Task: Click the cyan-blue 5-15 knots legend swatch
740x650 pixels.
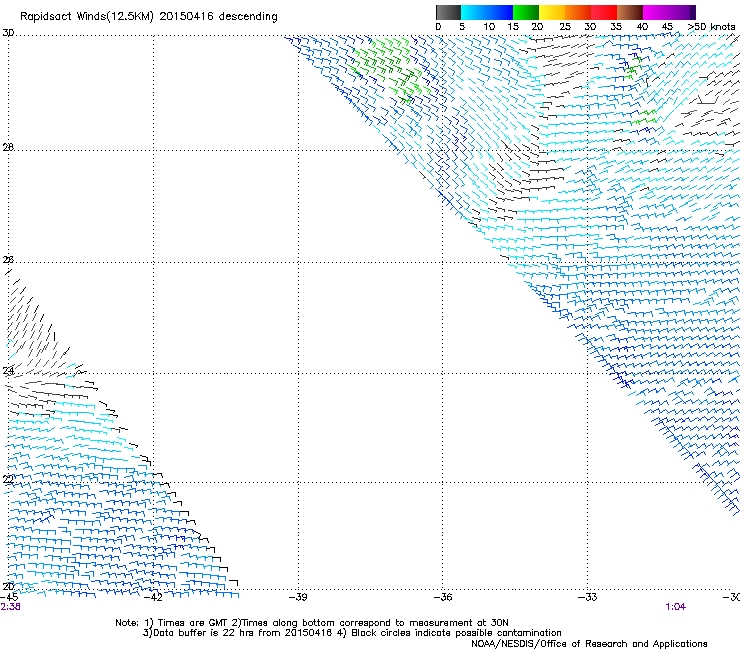Action: coord(487,12)
